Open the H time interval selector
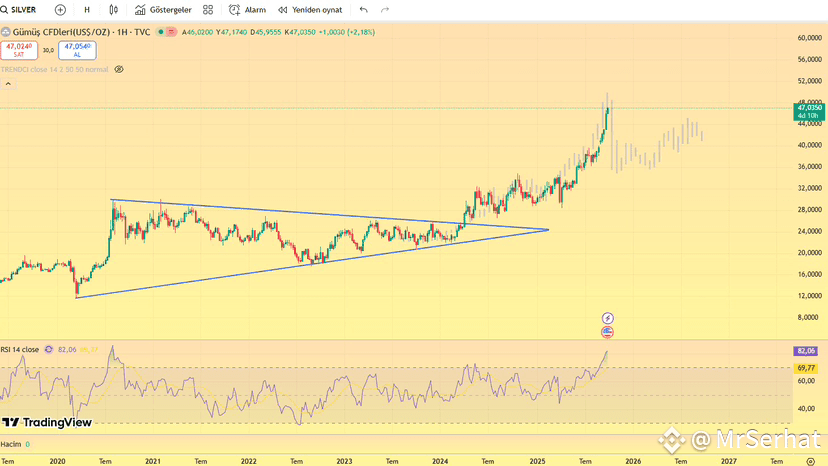The height and width of the screenshot is (466, 828). pos(87,10)
